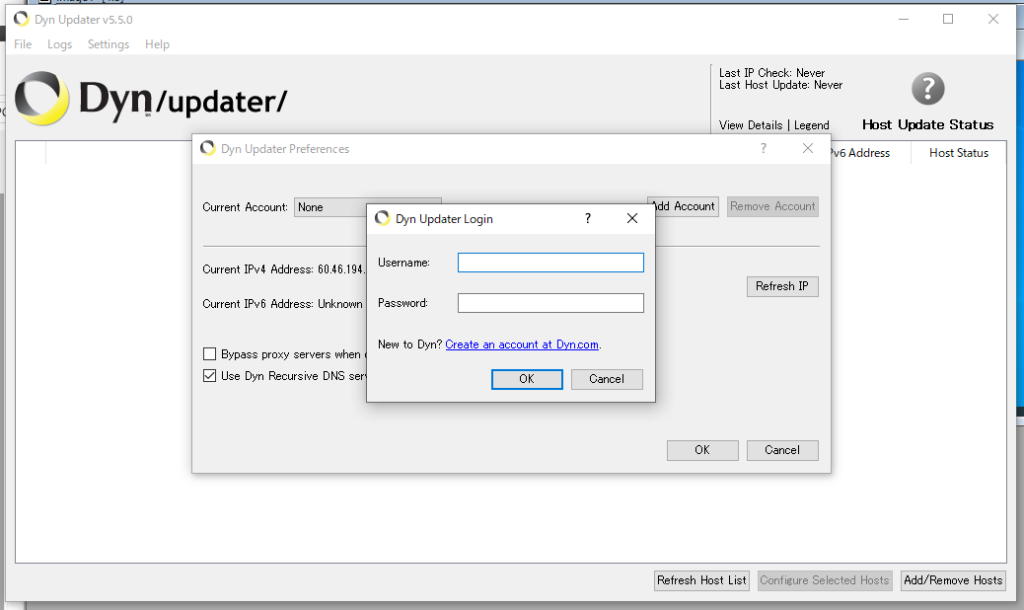This screenshot has width=1024, height=610.
Task: Click OK in the Preferences dialog
Action: [703, 450]
